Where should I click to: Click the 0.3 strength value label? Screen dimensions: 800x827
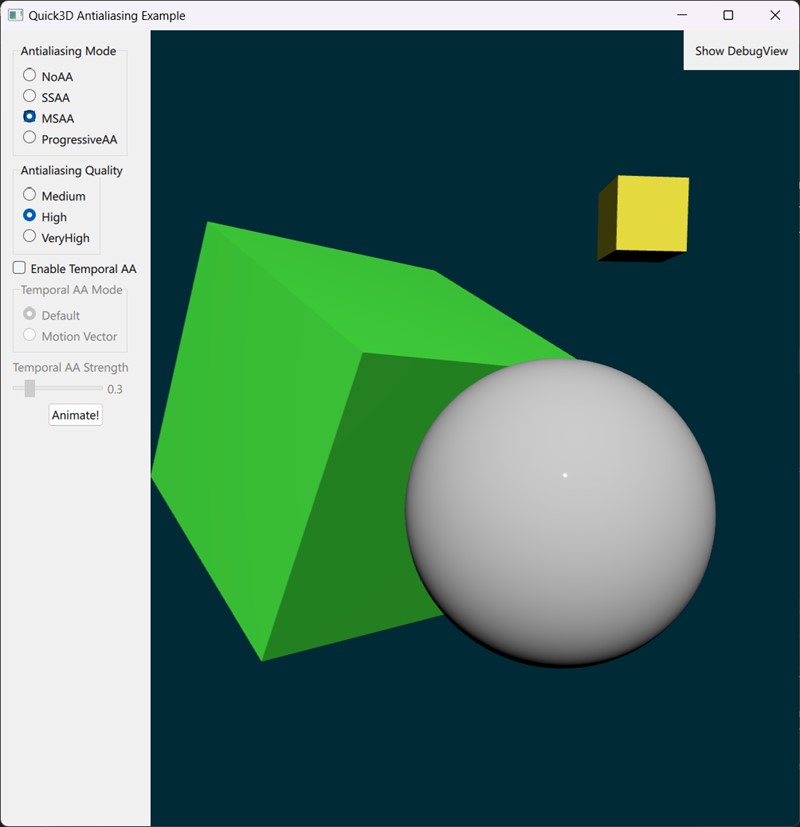click(117, 389)
